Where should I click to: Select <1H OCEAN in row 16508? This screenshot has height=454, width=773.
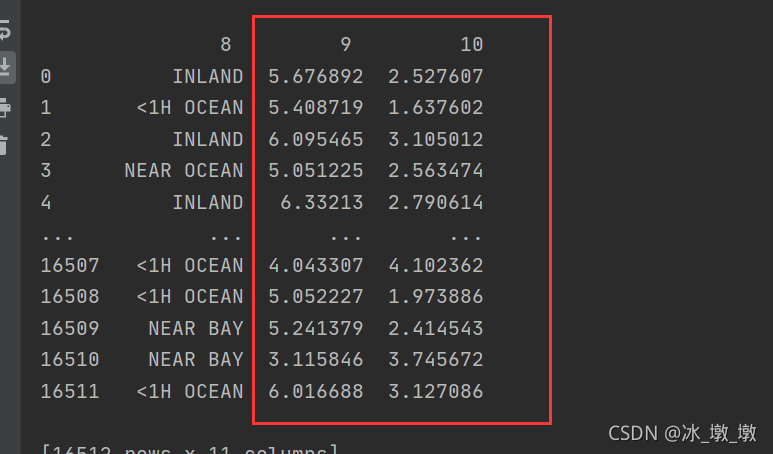coord(190,297)
